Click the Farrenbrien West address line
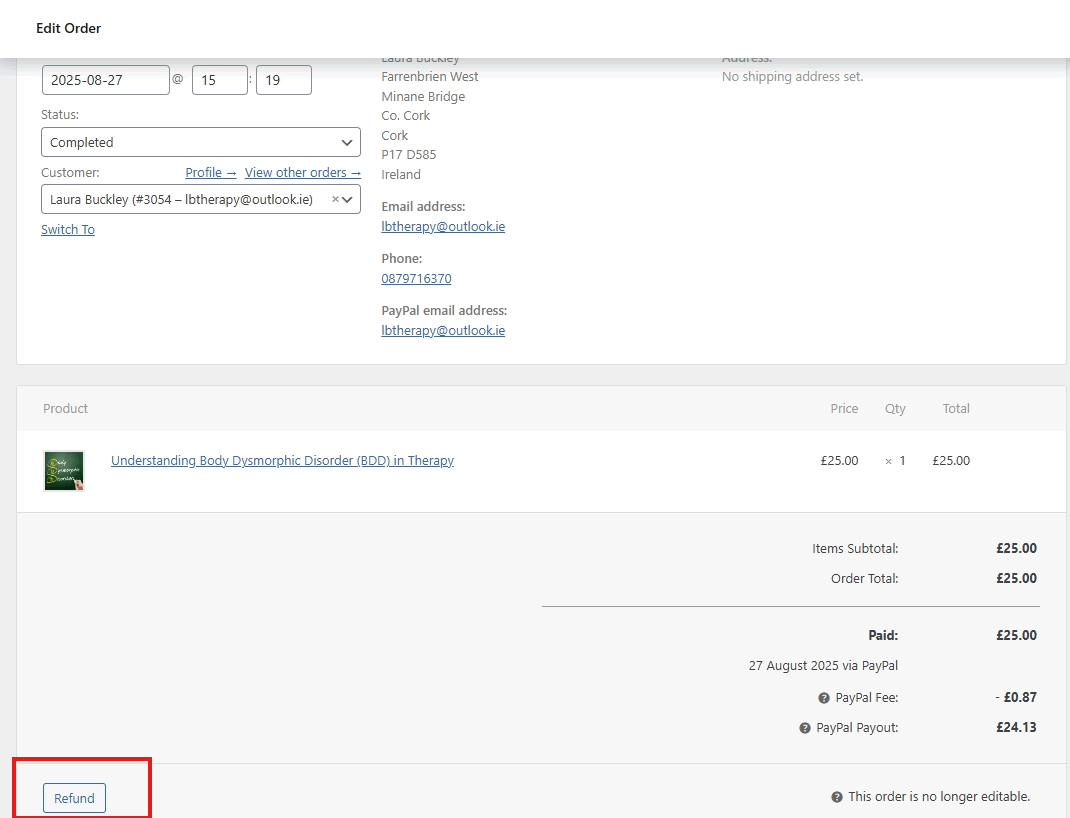This screenshot has height=818, width=1070. (x=430, y=76)
